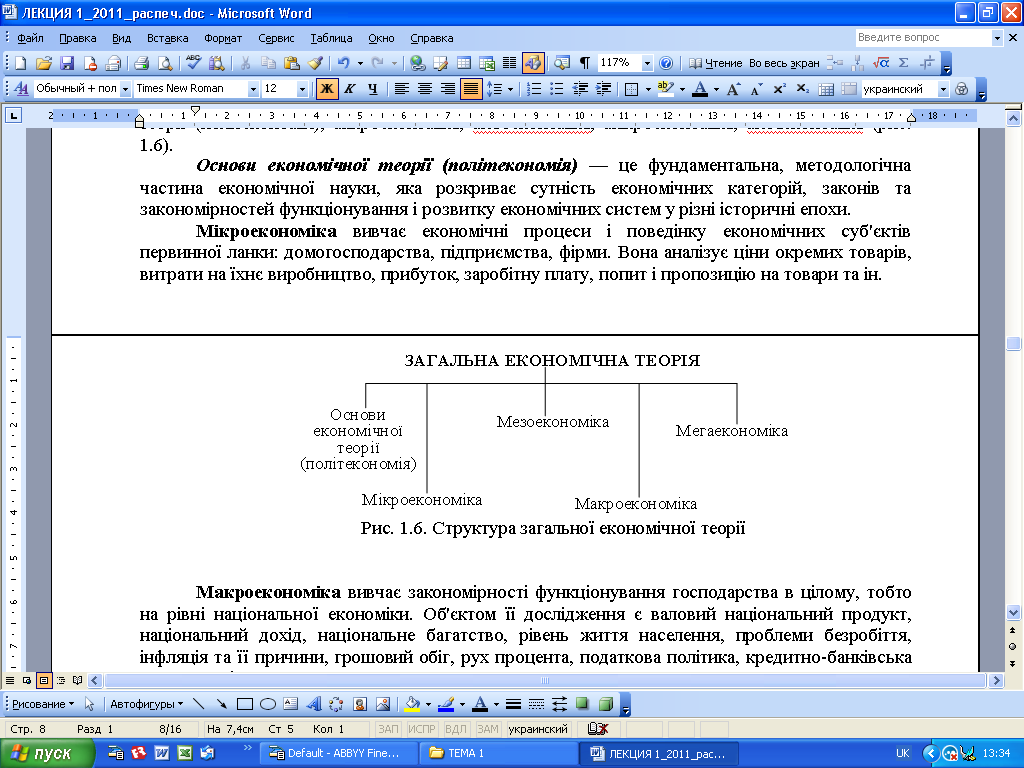1024x768 pixels.
Task: Select the Oval shape tool
Action: pos(268,704)
